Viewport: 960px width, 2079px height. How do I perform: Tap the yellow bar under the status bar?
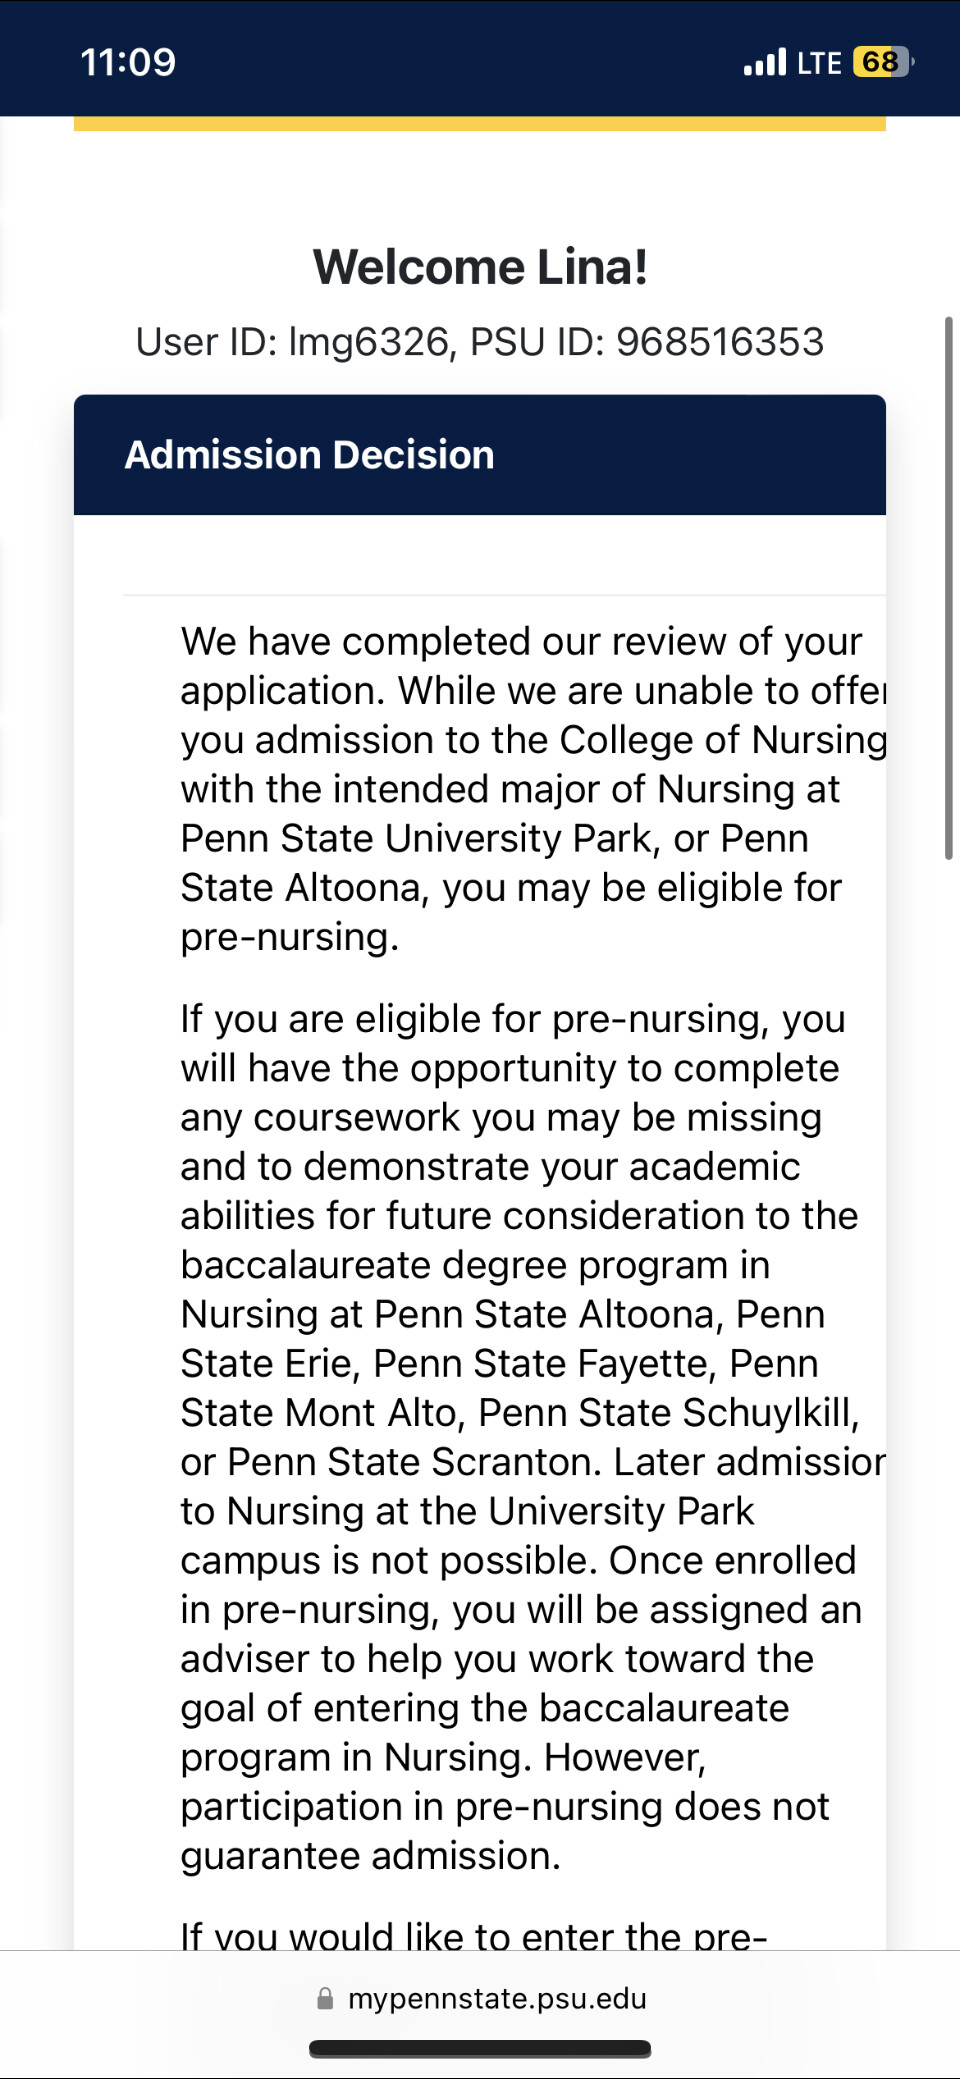coord(480,124)
